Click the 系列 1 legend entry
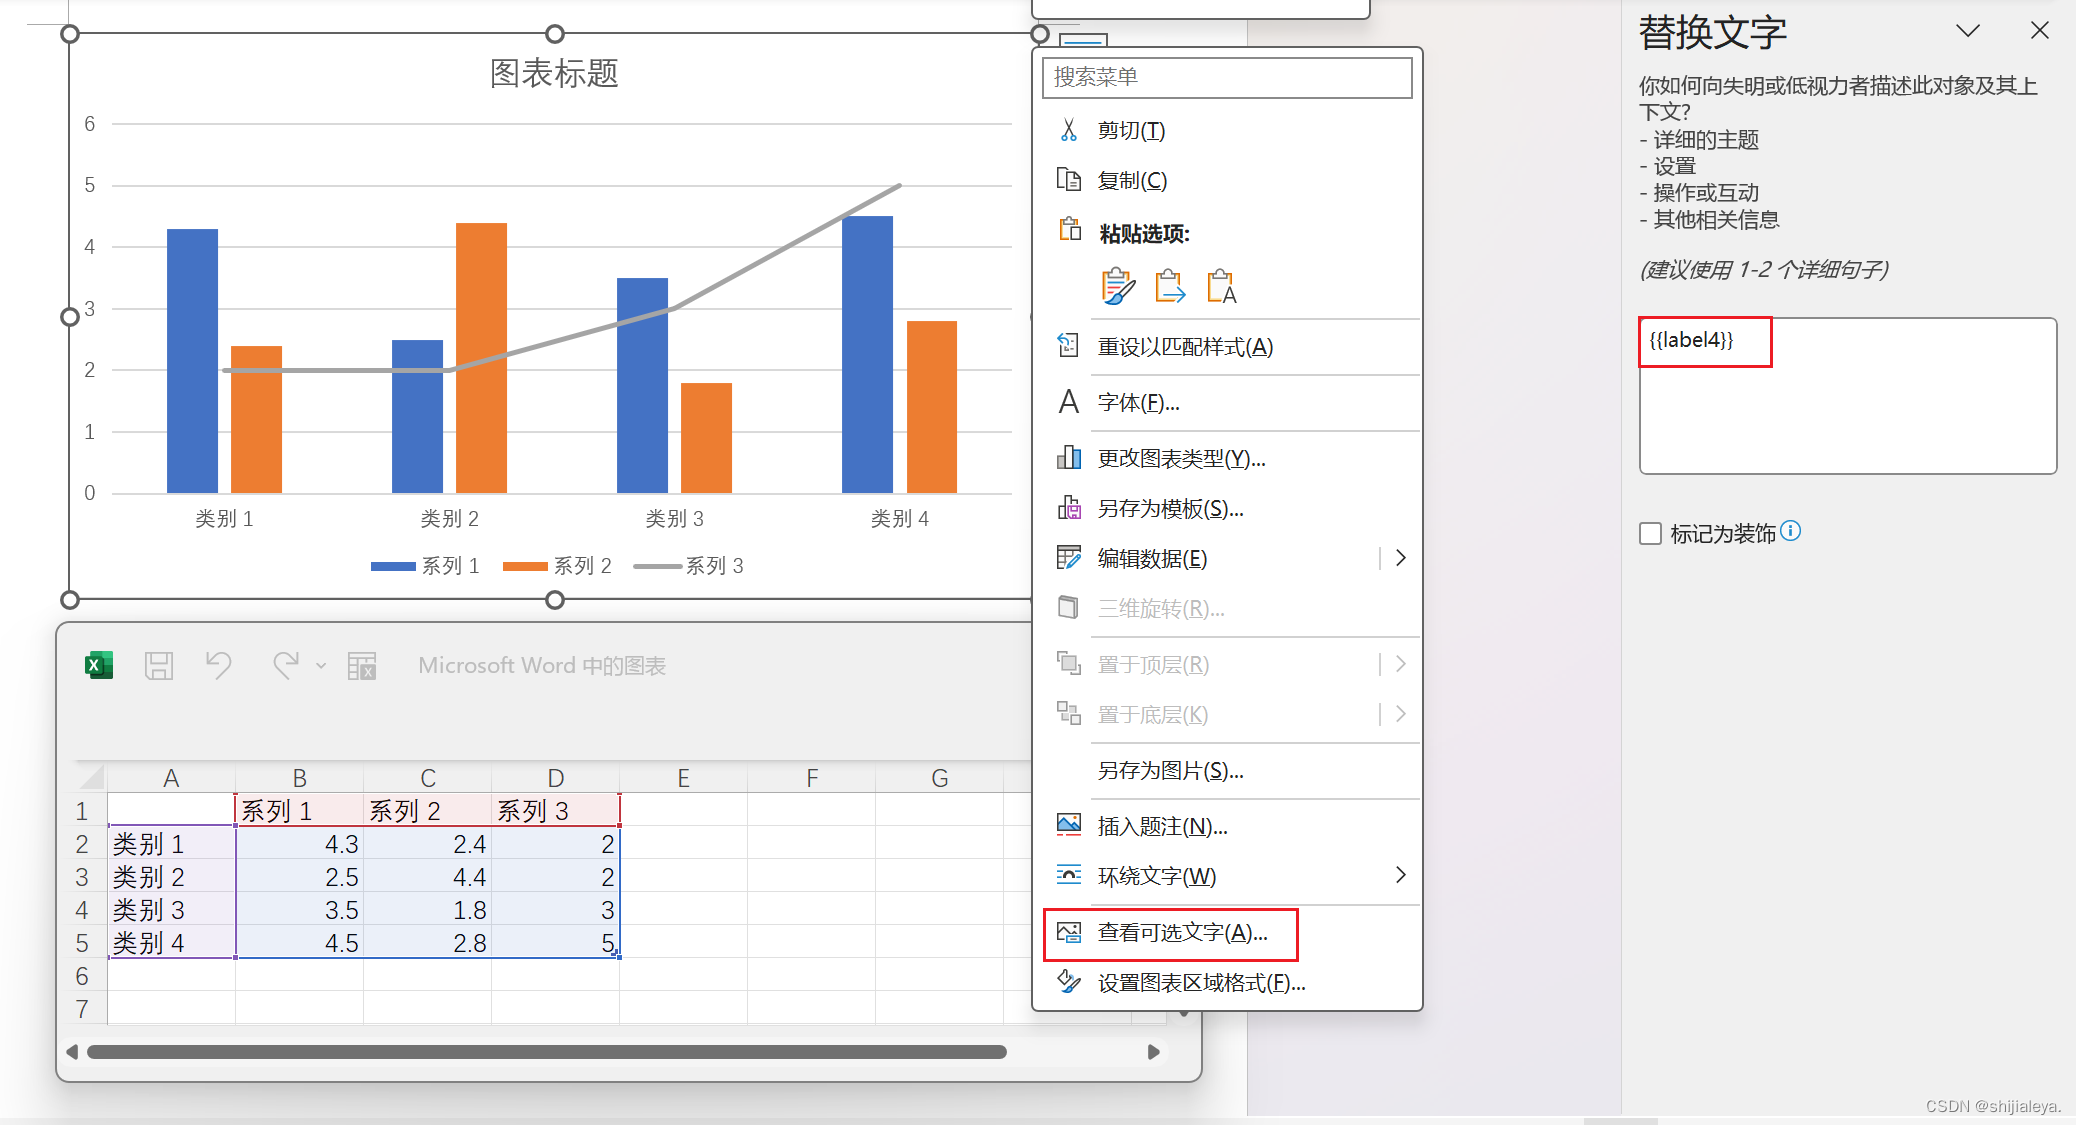 425,566
